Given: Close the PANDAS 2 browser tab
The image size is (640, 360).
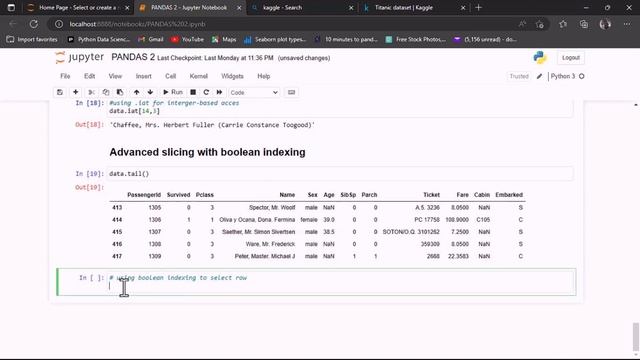Looking at the screenshot, I should (239, 8).
